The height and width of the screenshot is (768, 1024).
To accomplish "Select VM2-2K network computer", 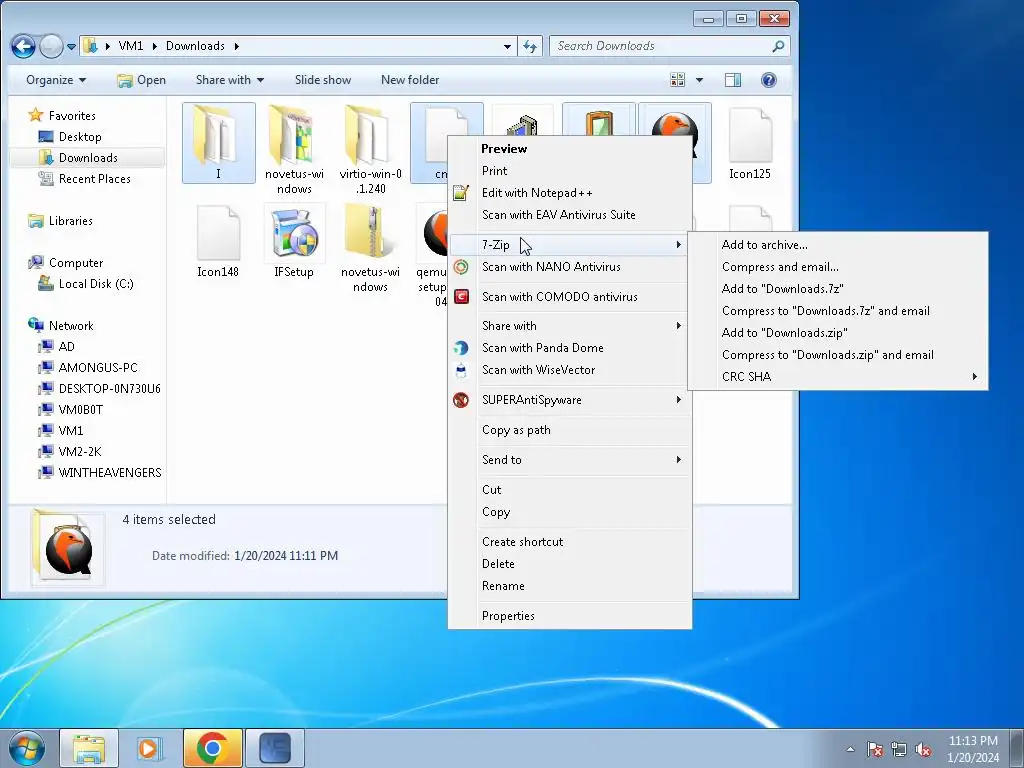I will pos(70,451).
